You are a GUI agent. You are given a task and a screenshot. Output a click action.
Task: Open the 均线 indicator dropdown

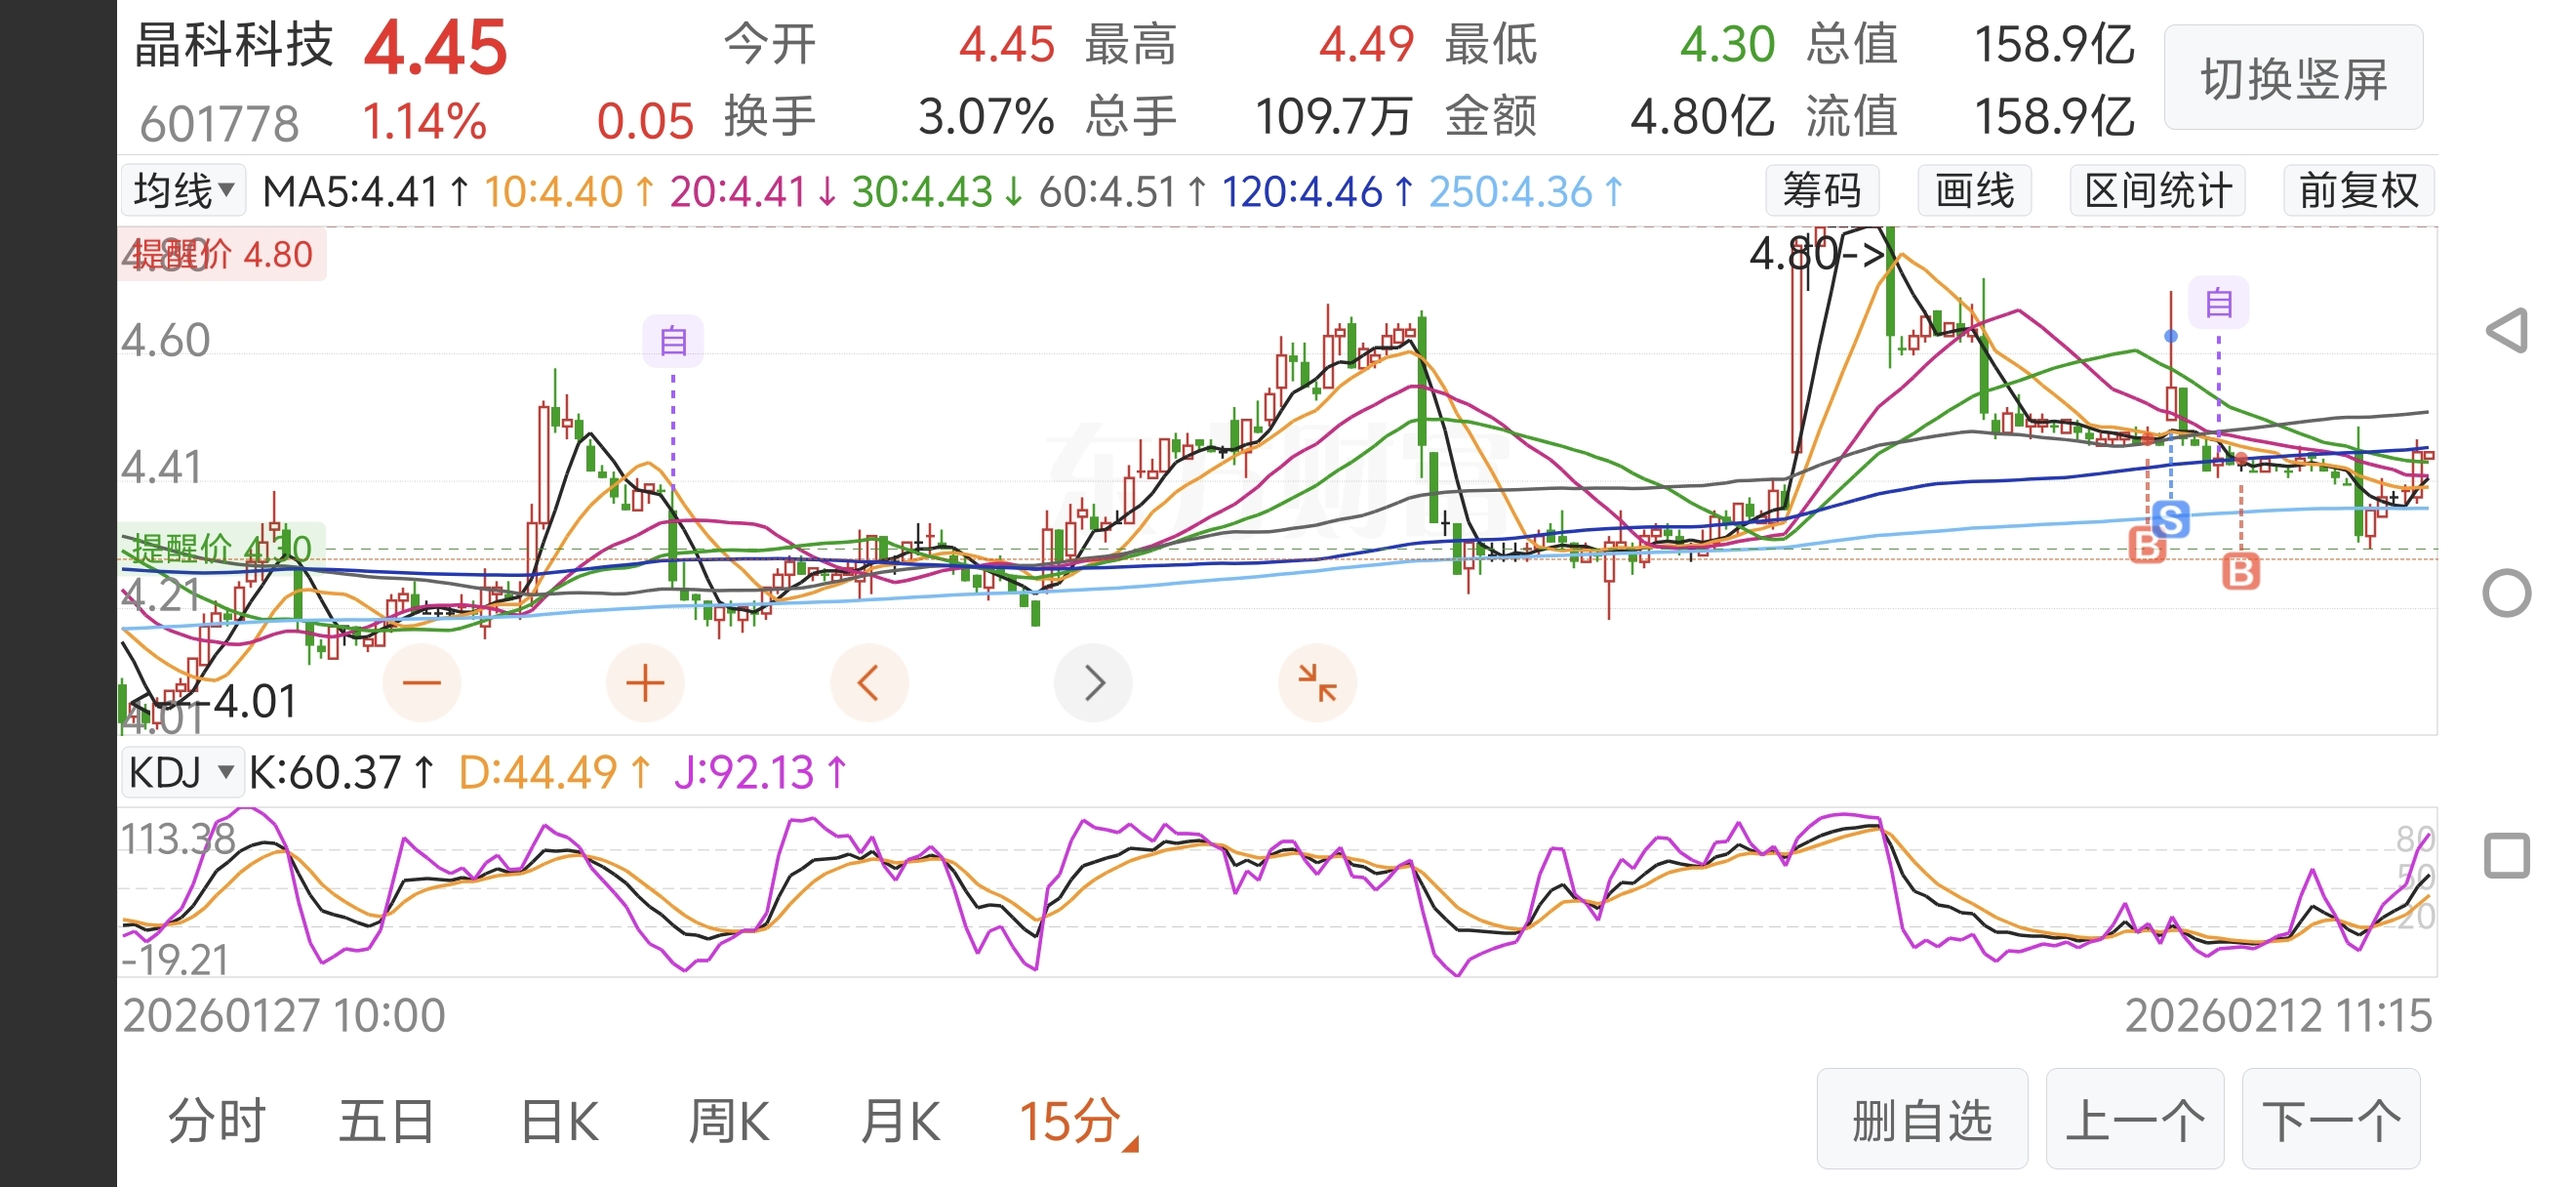pyautogui.click(x=184, y=190)
